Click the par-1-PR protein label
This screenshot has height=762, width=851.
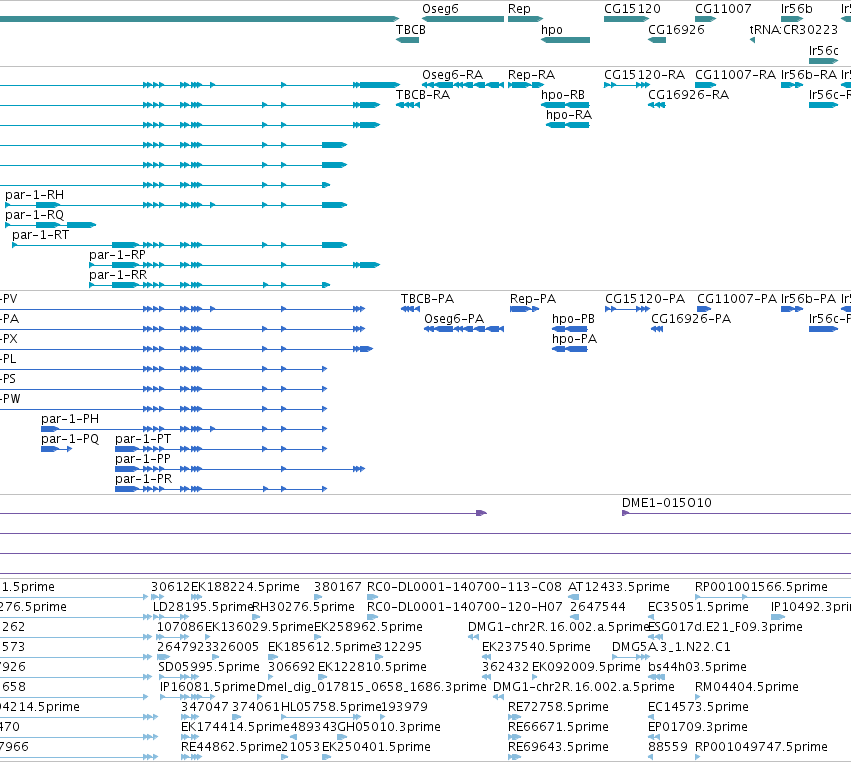143,479
